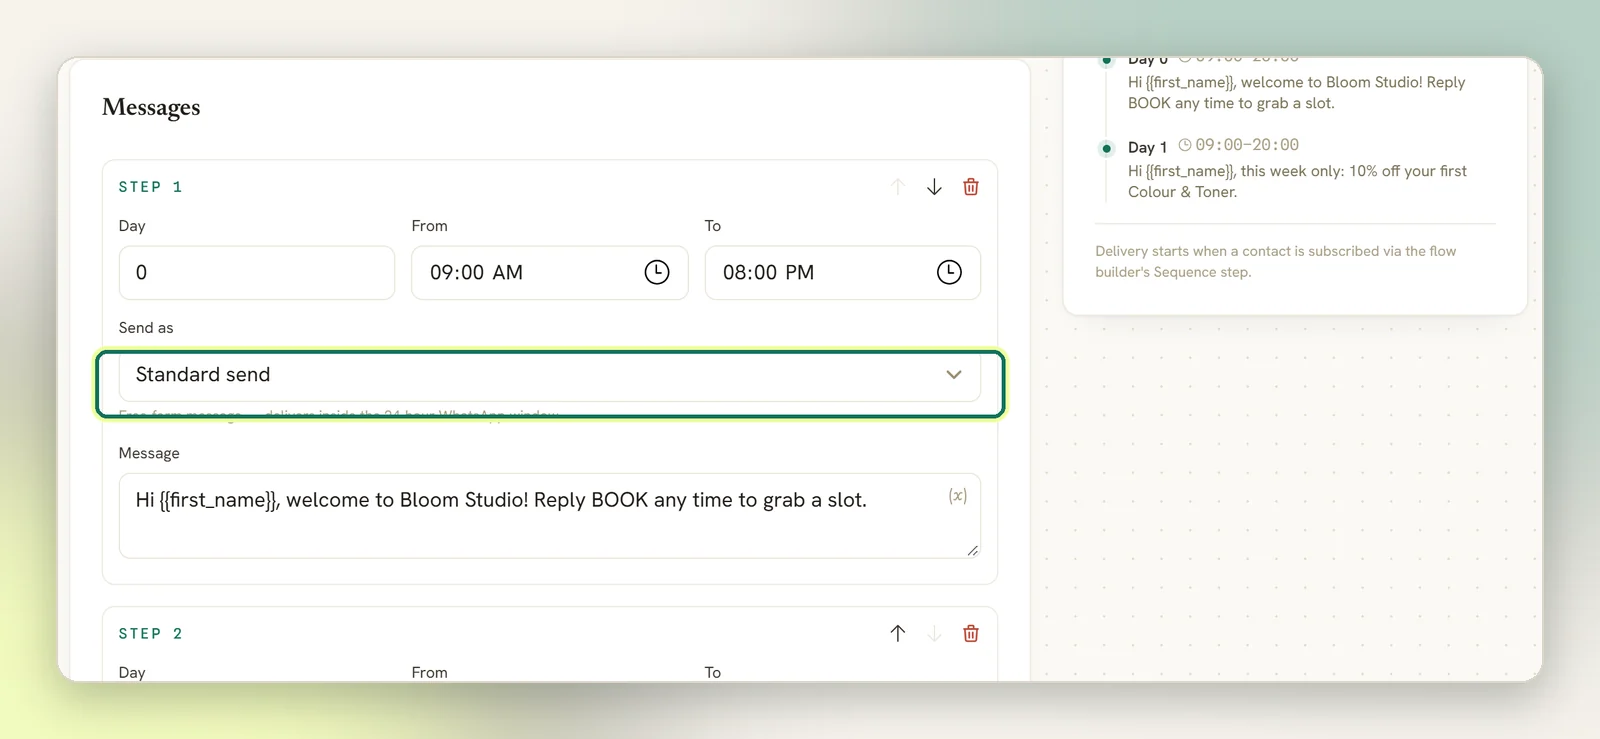This screenshot has height=739, width=1600.
Task: Insert variable via the (x) icon
Action: click(958, 496)
